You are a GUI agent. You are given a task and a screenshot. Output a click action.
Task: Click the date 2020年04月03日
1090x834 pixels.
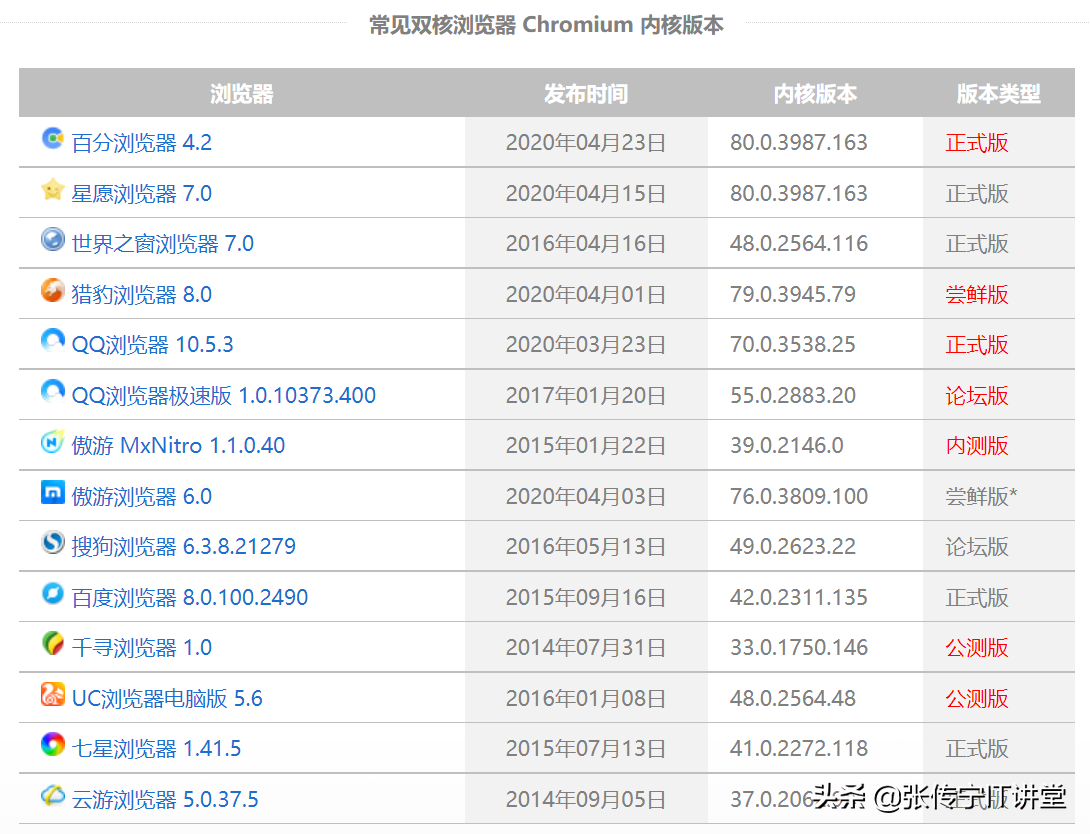(586, 496)
